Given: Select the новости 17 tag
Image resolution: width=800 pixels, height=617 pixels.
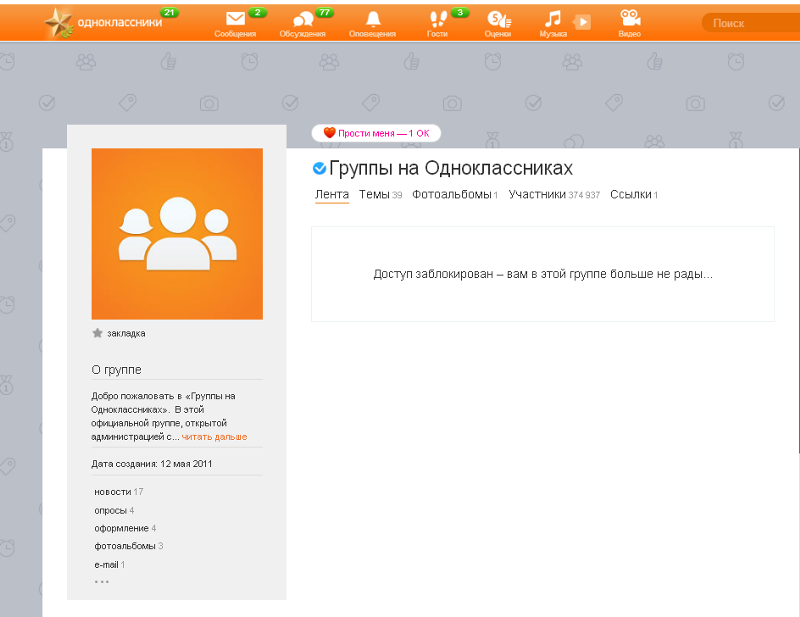Looking at the screenshot, I should [118, 492].
